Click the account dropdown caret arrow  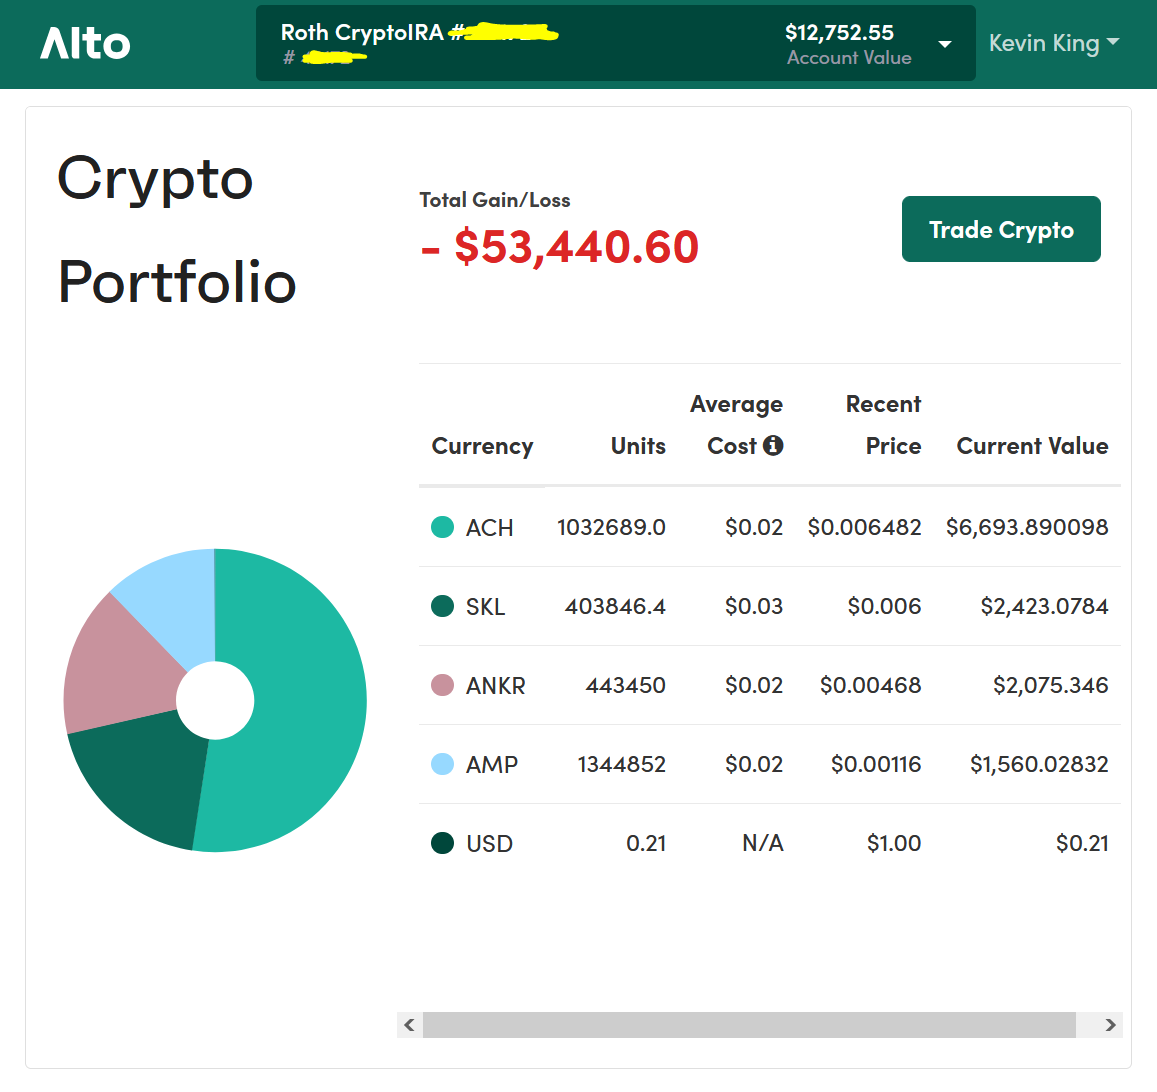(x=944, y=45)
